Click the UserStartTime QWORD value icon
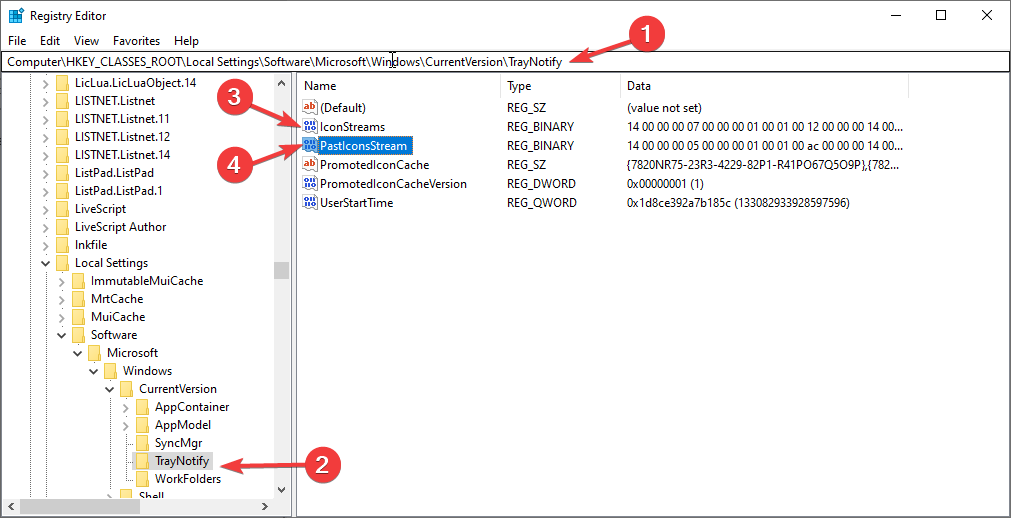 point(310,203)
